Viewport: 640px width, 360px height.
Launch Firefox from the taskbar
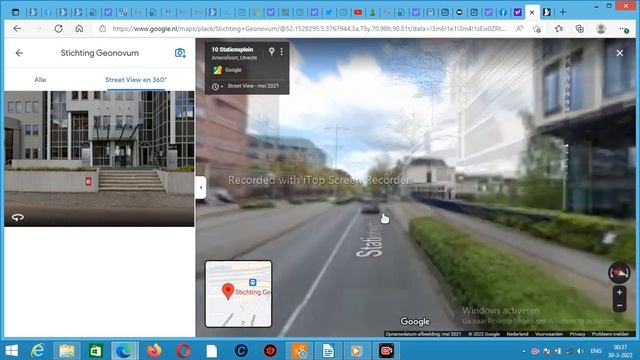coord(154,351)
